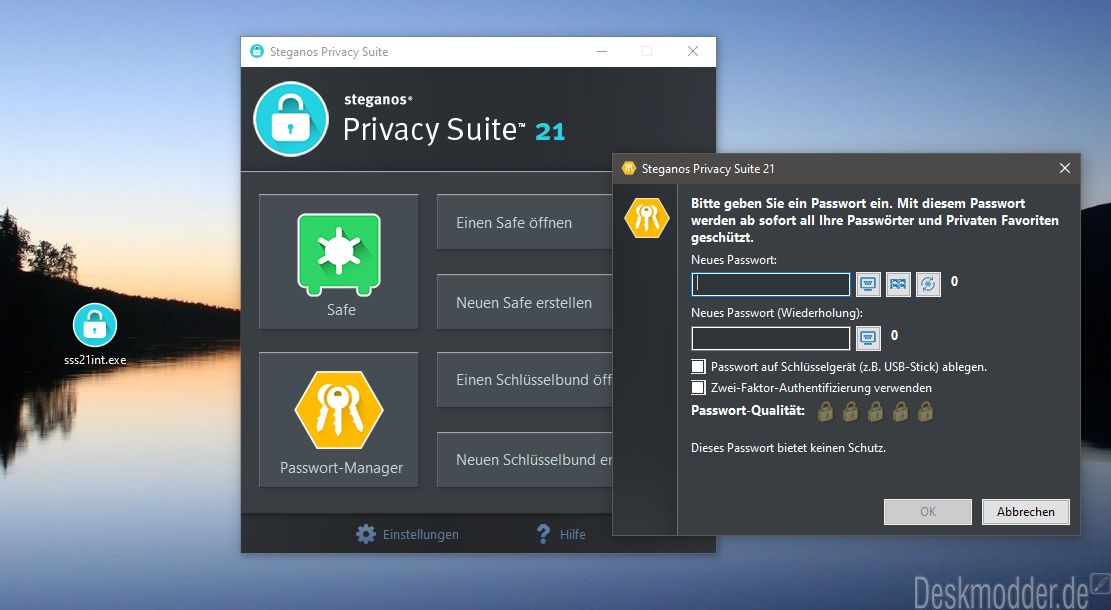Click Einen Safe öffnen

pos(524,222)
